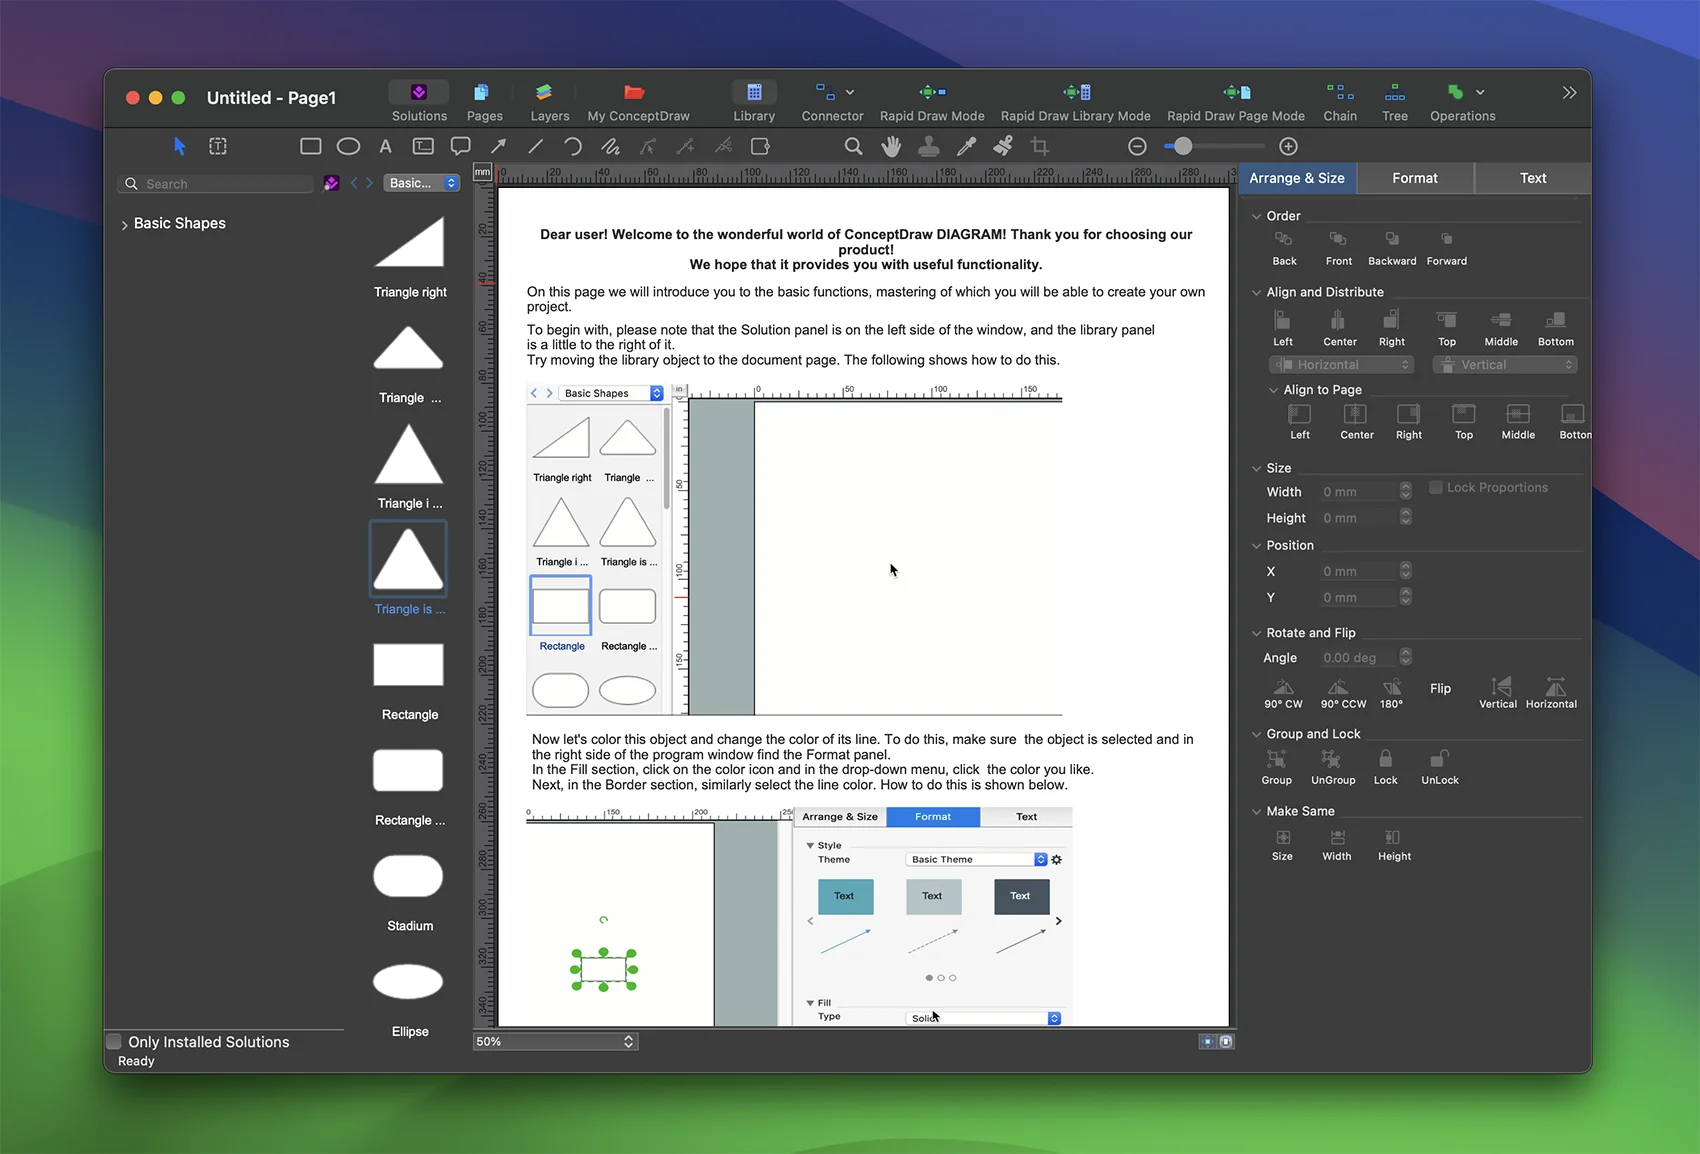
Task: Click the library Search field
Action: pos(216,184)
